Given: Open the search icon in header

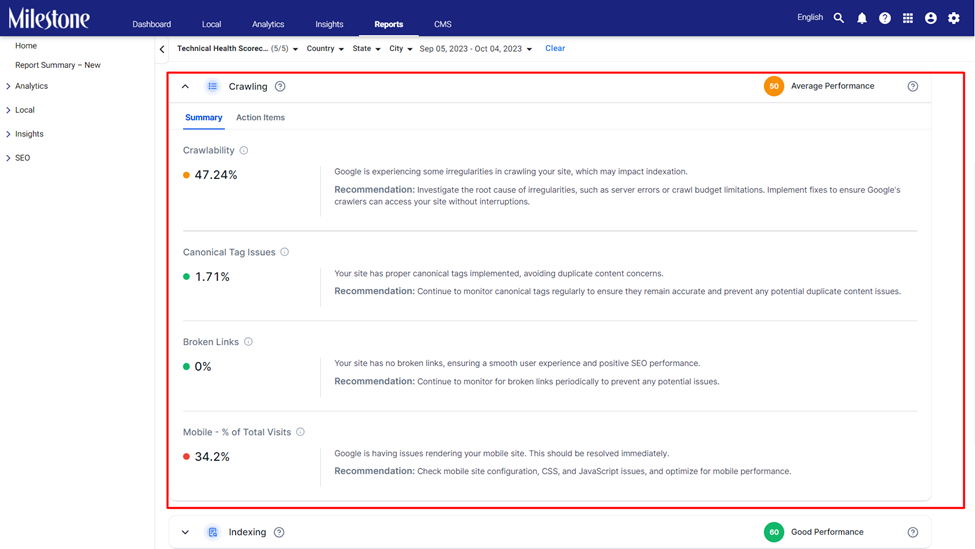Looking at the screenshot, I should (839, 18).
